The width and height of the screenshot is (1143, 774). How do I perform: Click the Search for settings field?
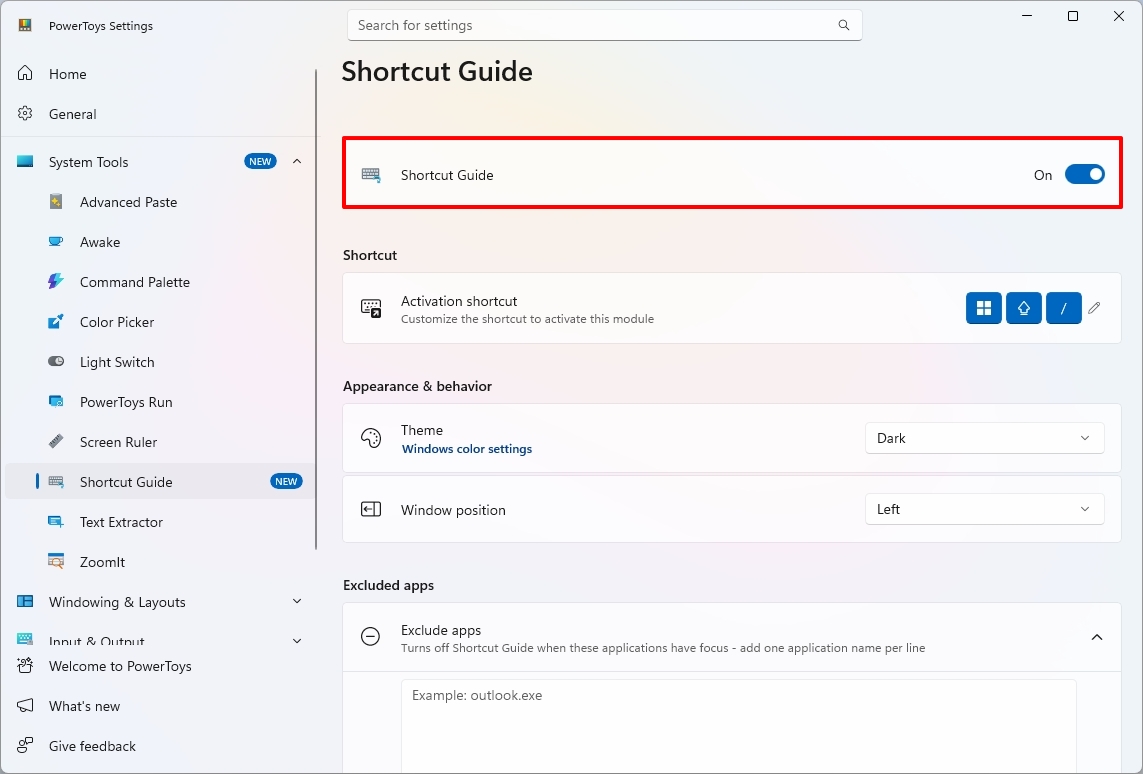coord(604,26)
